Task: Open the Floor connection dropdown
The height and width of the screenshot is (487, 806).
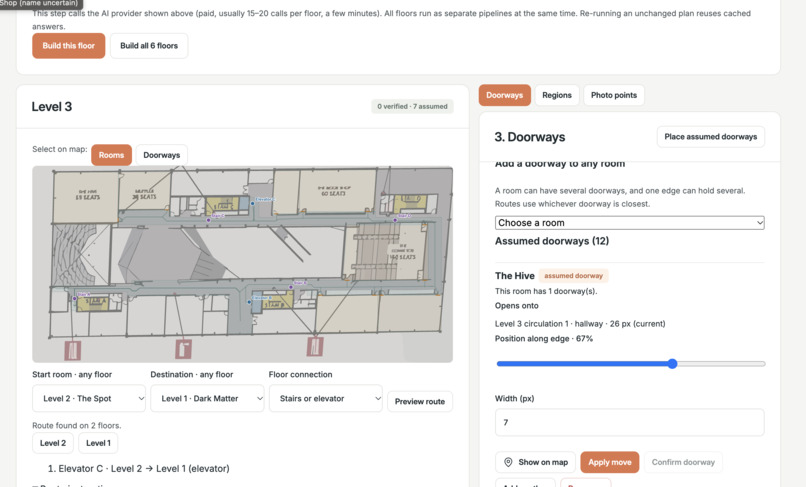Action: click(325, 399)
